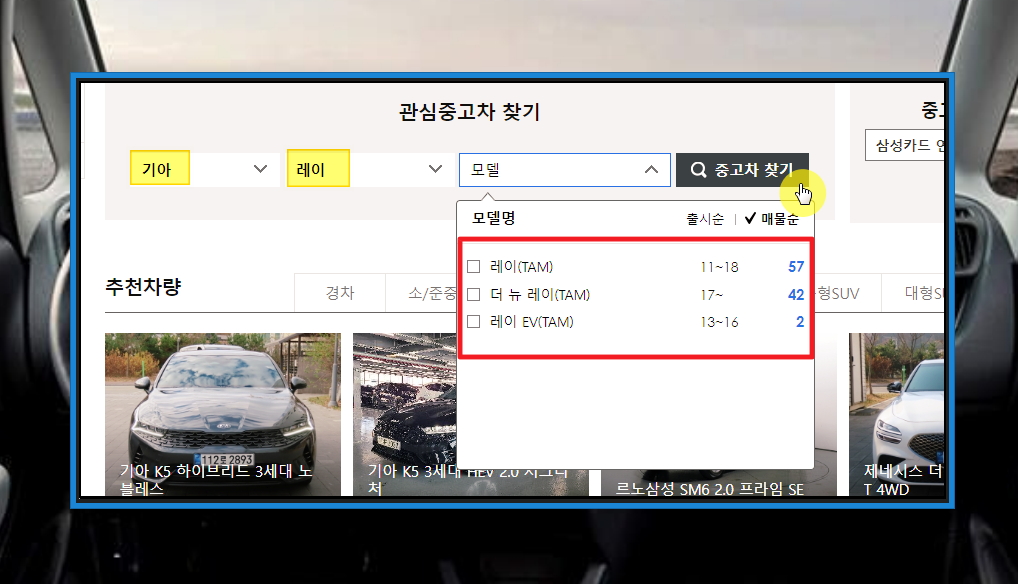Click the 삼성카드 button
Image resolution: width=1018 pixels, height=584 pixels.
click(x=904, y=145)
